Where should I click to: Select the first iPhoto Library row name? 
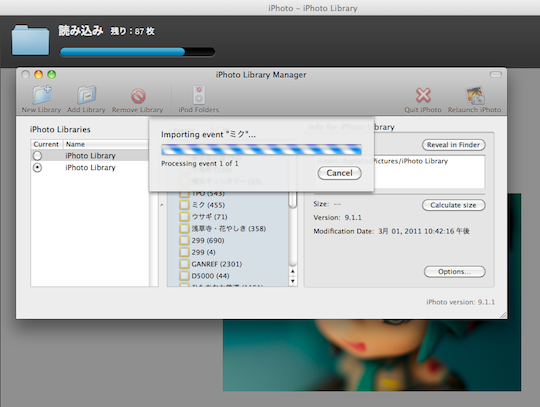tap(90, 156)
